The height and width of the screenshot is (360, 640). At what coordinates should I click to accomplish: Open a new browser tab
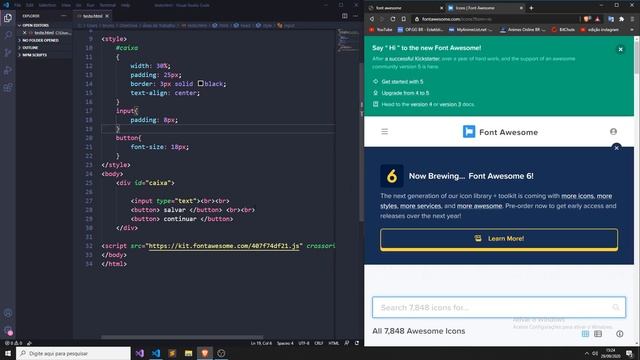tap(531, 8)
